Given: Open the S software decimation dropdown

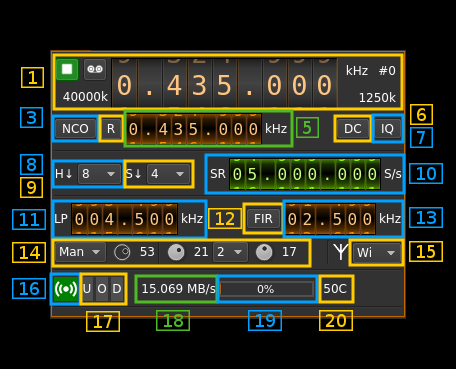Looking at the screenshot, I should pyautogui.click(x=168, y=174).
